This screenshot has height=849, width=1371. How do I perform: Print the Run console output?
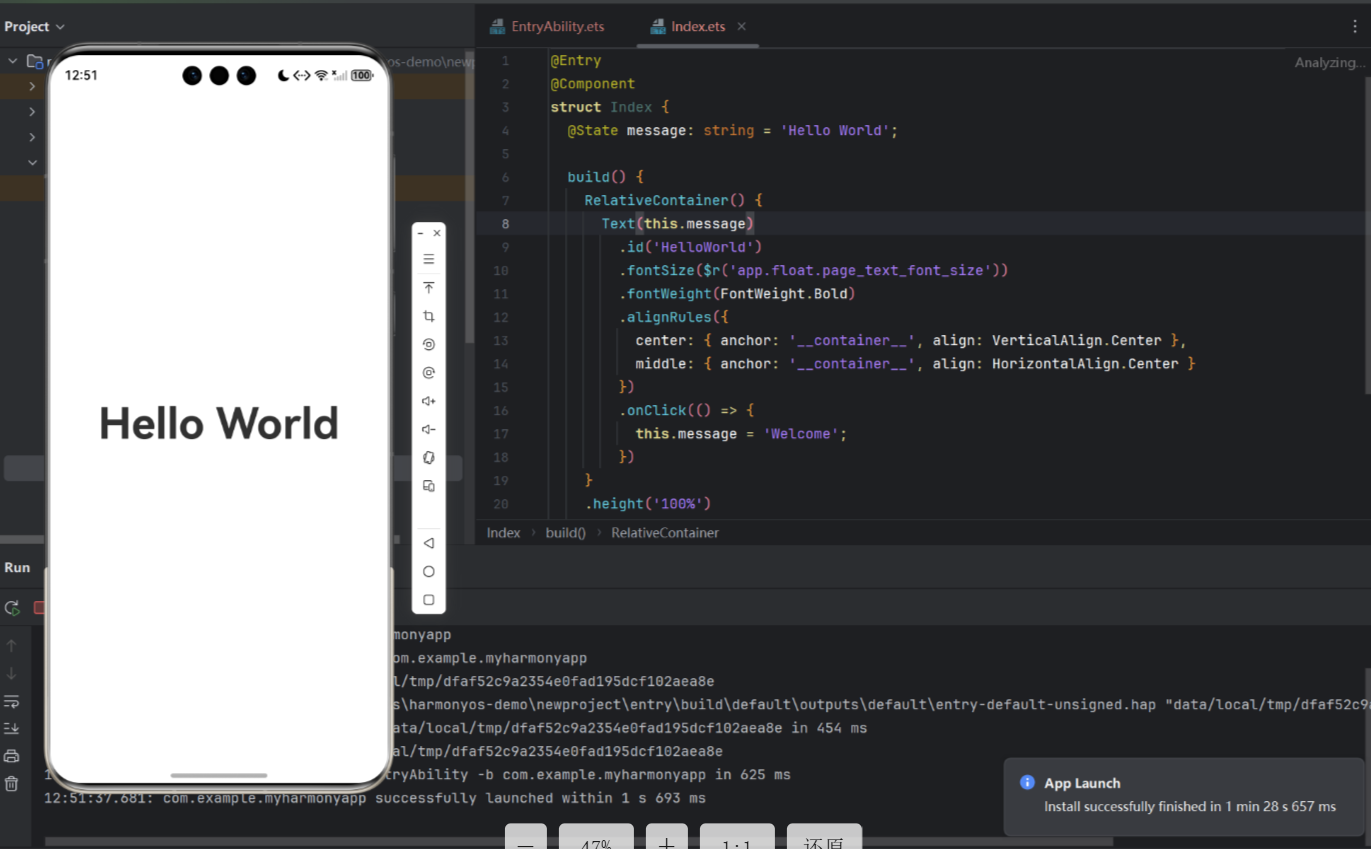tap(11, 756)
